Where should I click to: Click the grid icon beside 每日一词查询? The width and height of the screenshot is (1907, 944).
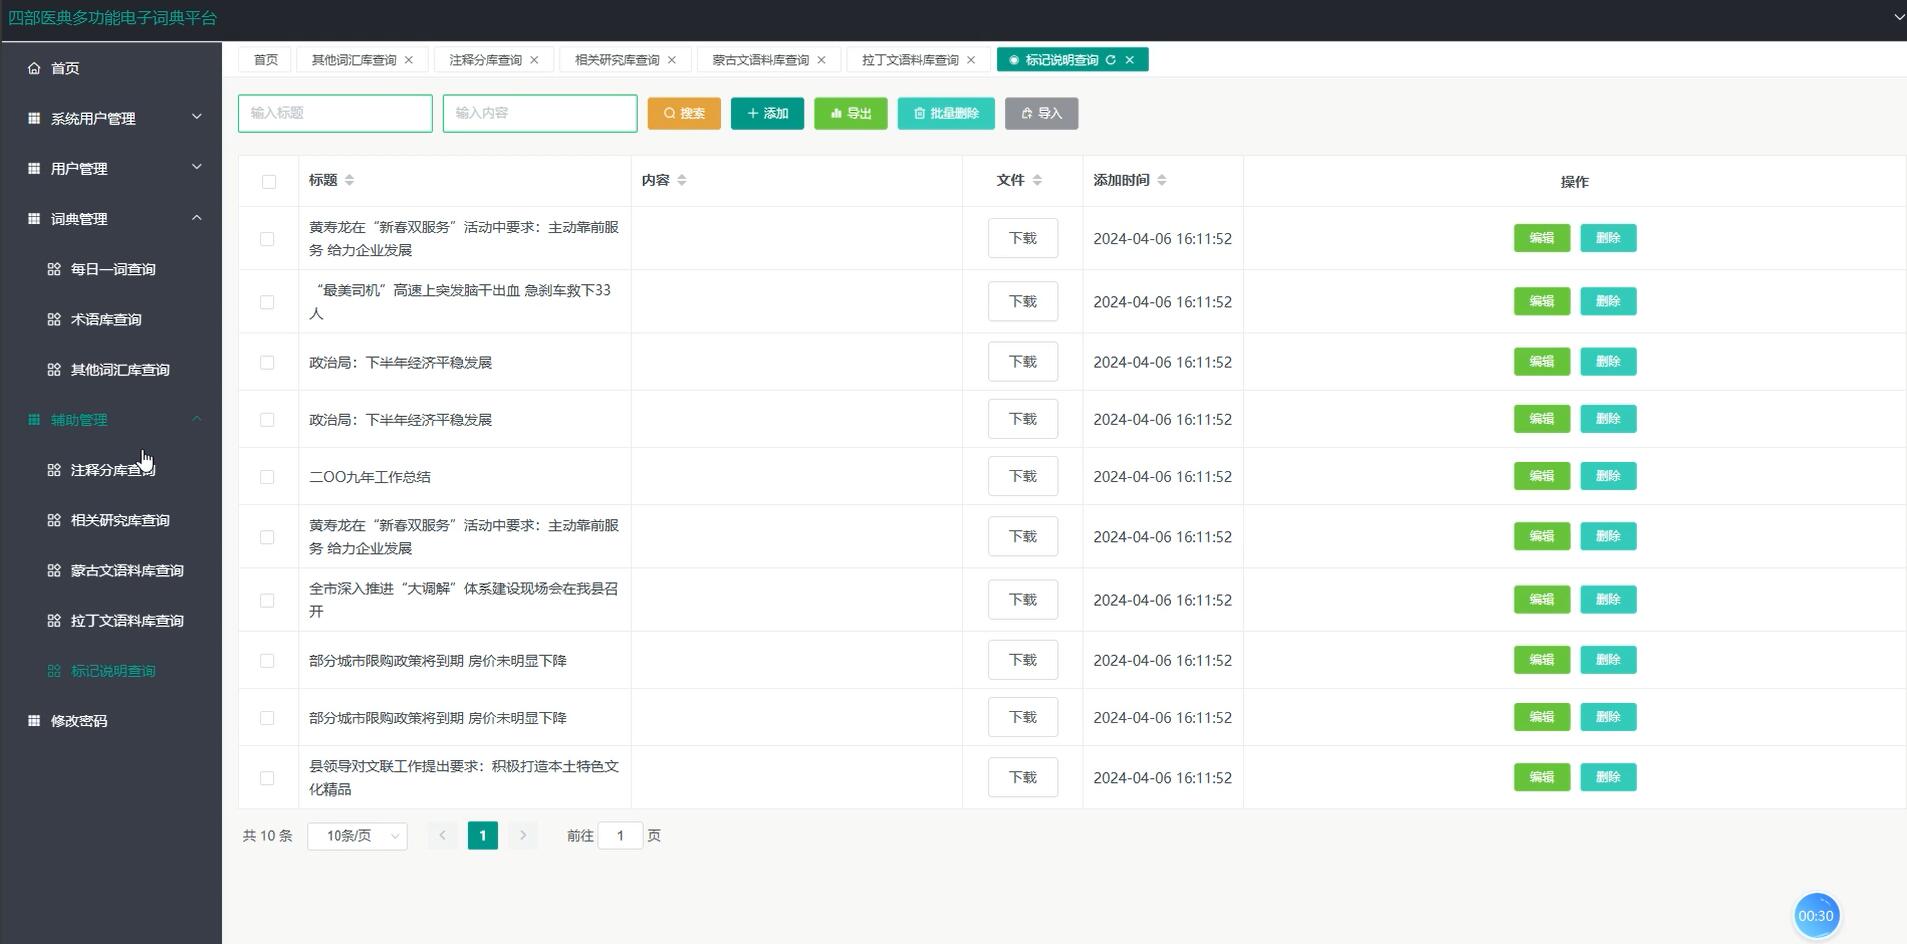click(53, 269)
